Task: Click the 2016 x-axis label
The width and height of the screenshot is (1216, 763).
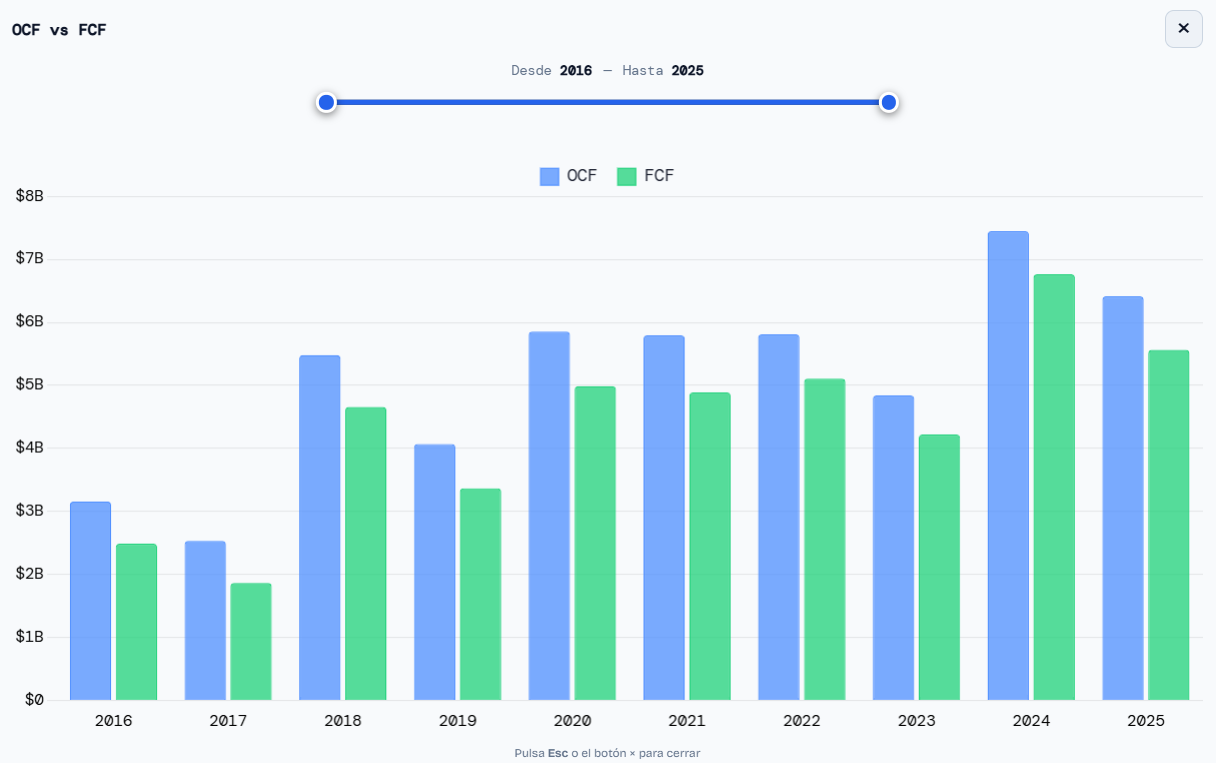Action: pyautogui.click(x=113, y=721)
